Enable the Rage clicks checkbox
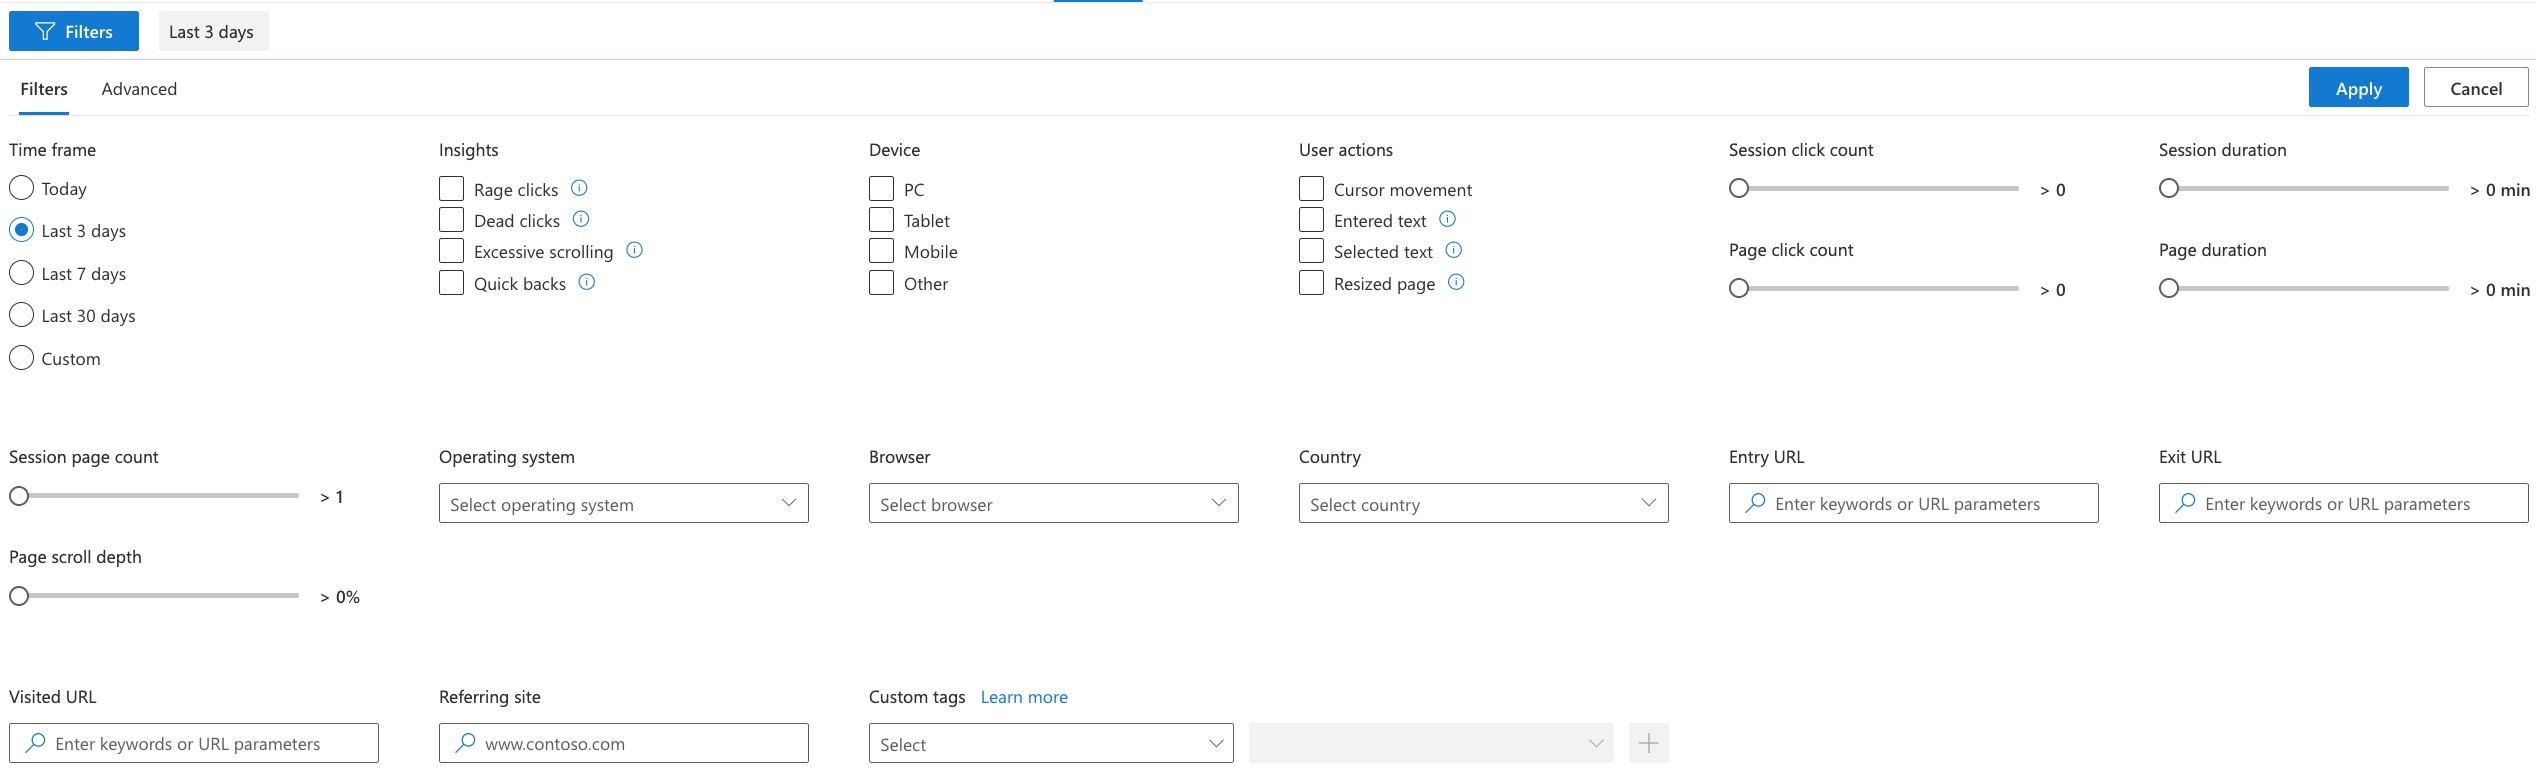This screenshot has width=2536, height=784. click(x=452, y=189)
